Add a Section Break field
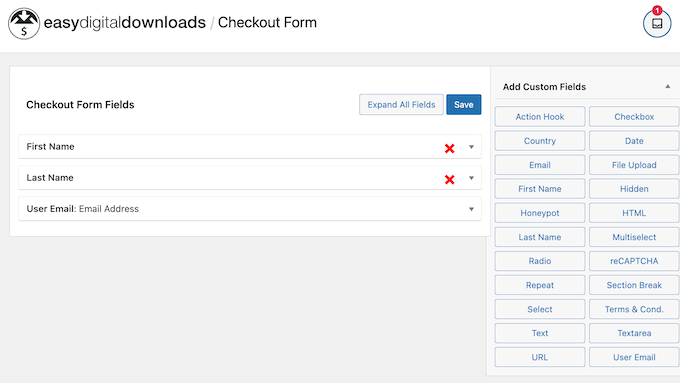This screenshot has height=383, width=680. tap(634, 285)
